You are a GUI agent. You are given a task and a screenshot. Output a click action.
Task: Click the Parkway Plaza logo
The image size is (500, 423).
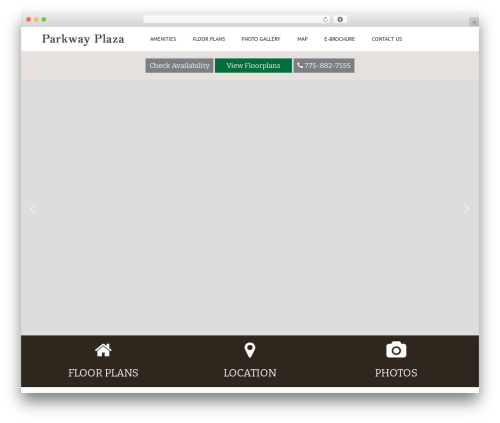click(83, 39)
